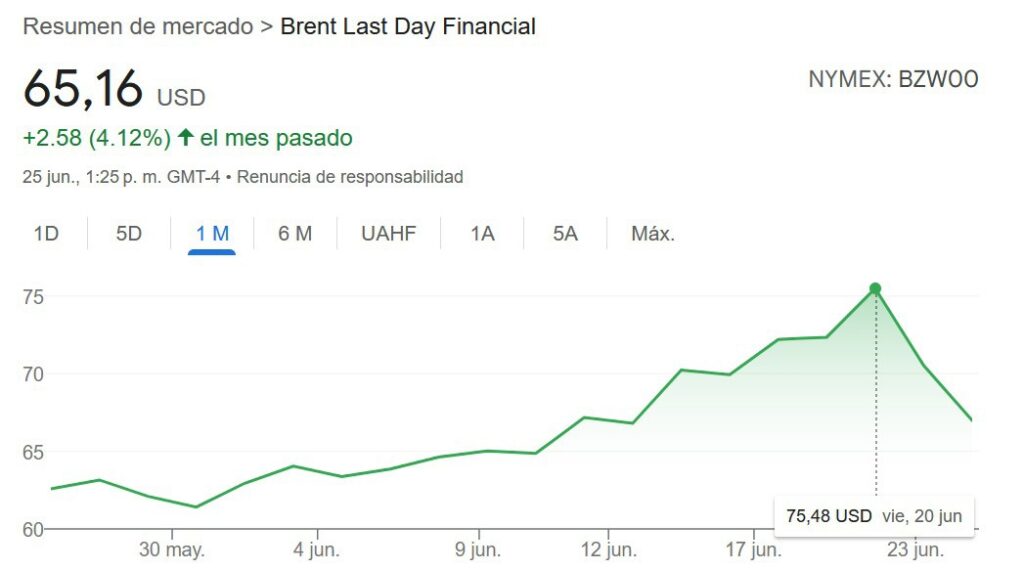Click the 65,16 current price value
This screenshot has width=1024, height=570.
point(84,89)
